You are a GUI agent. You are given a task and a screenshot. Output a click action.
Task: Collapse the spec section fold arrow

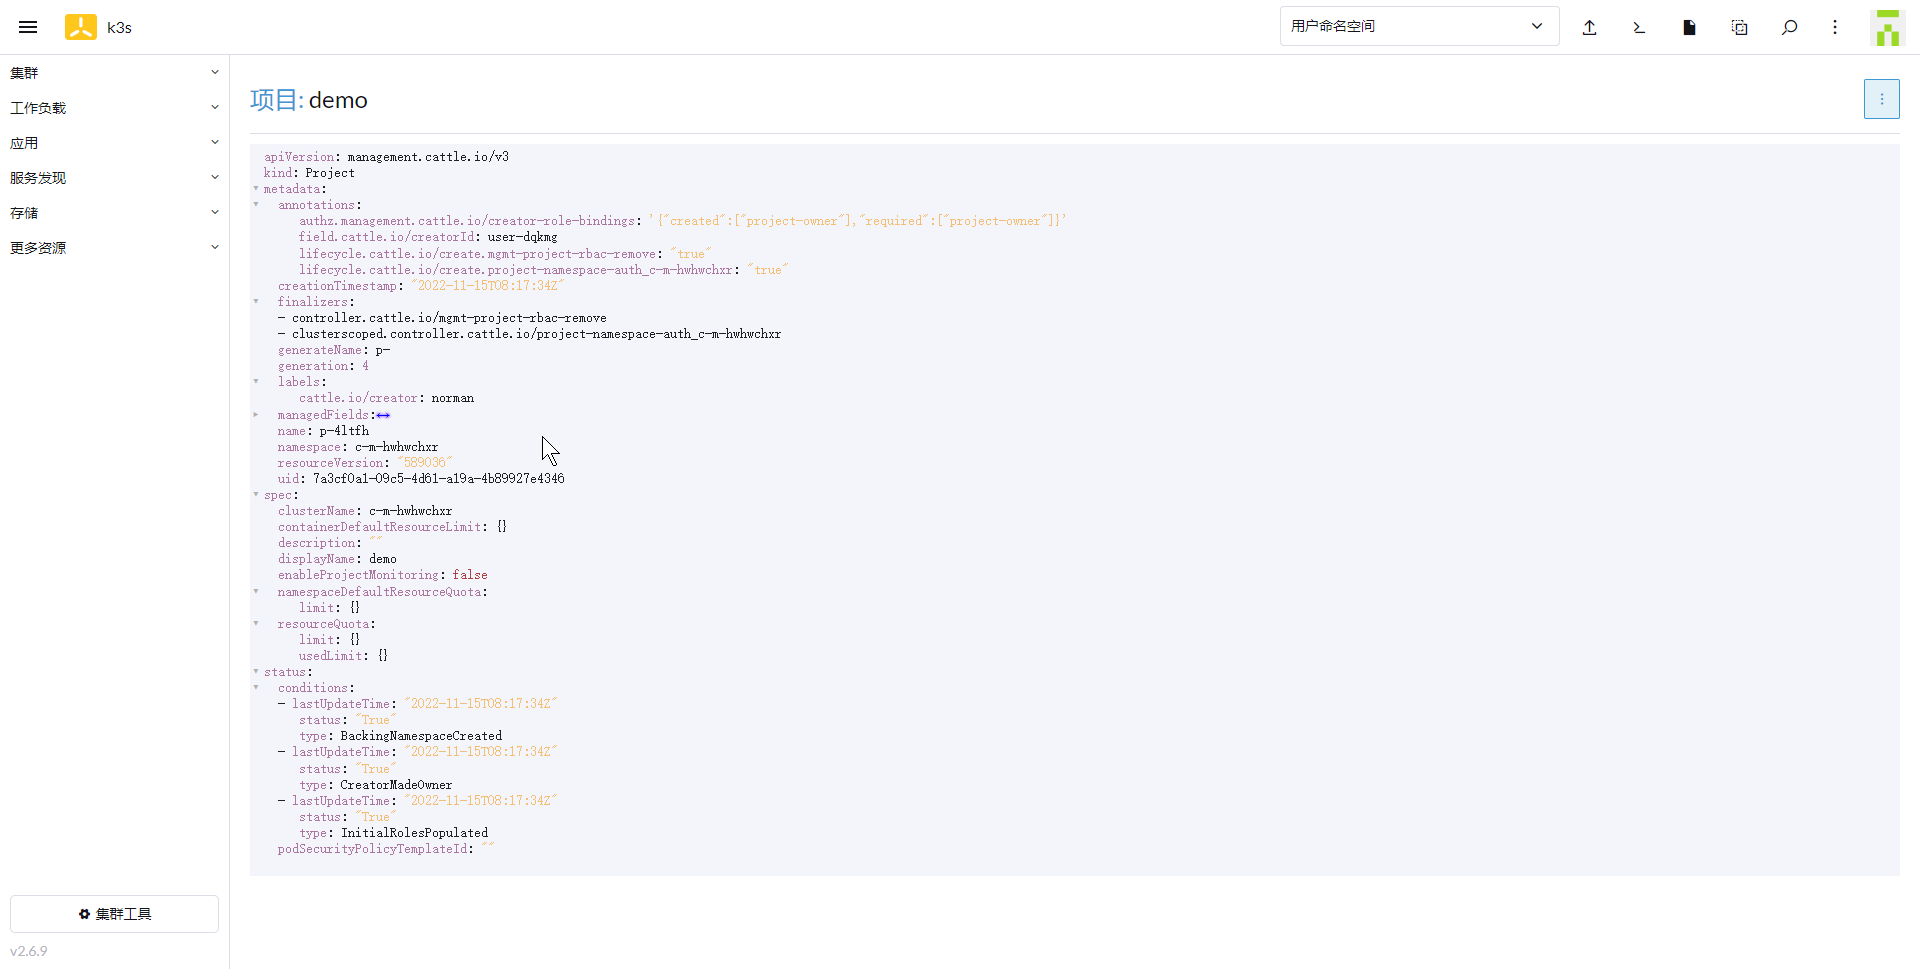click(256, 495)
